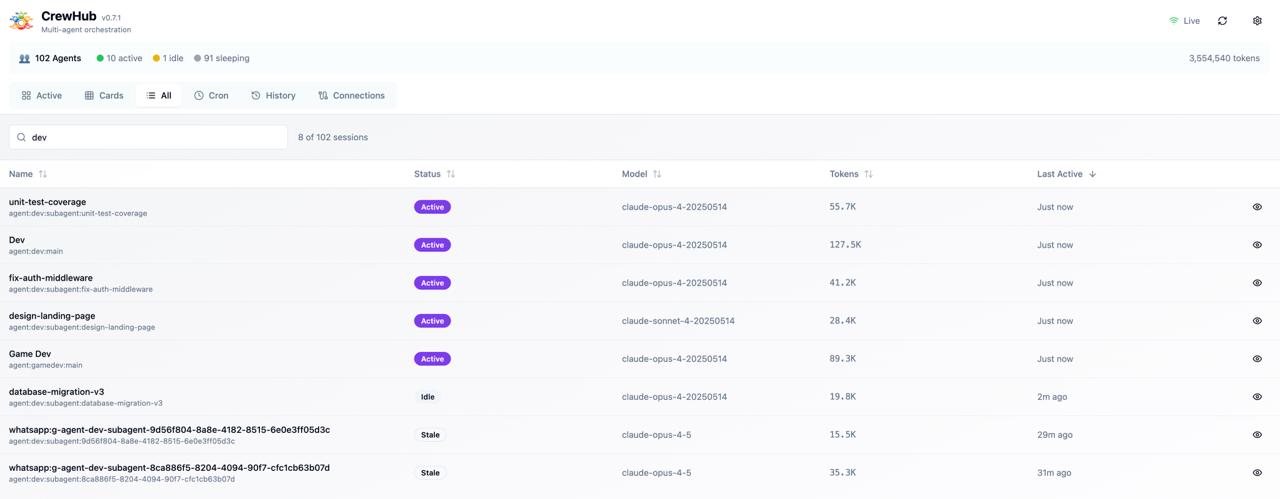Open the design-landing-page session name
The image size is (1280, 499).
(52, 316)
